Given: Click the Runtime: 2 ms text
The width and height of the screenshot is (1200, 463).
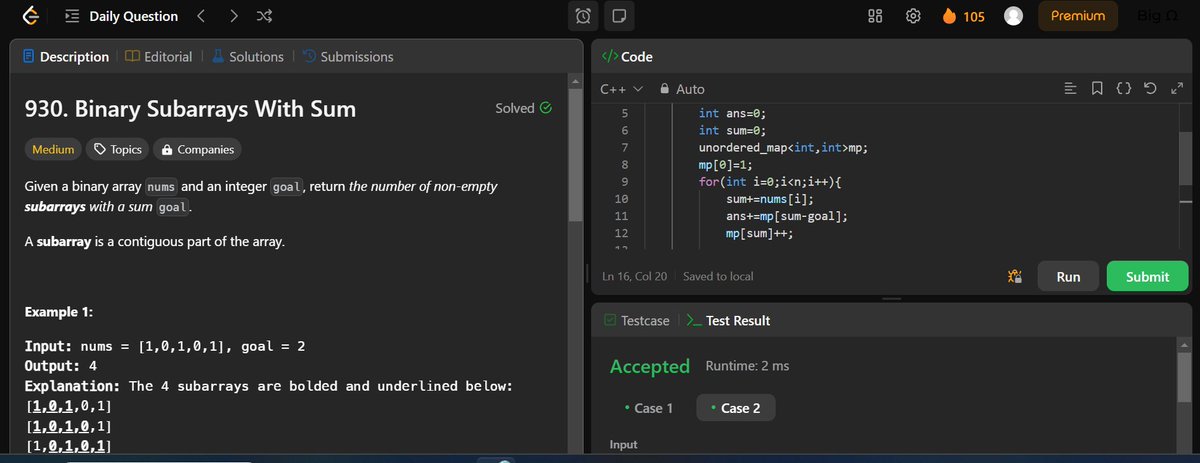Looking at the screenshot, I should pos(747,366).
